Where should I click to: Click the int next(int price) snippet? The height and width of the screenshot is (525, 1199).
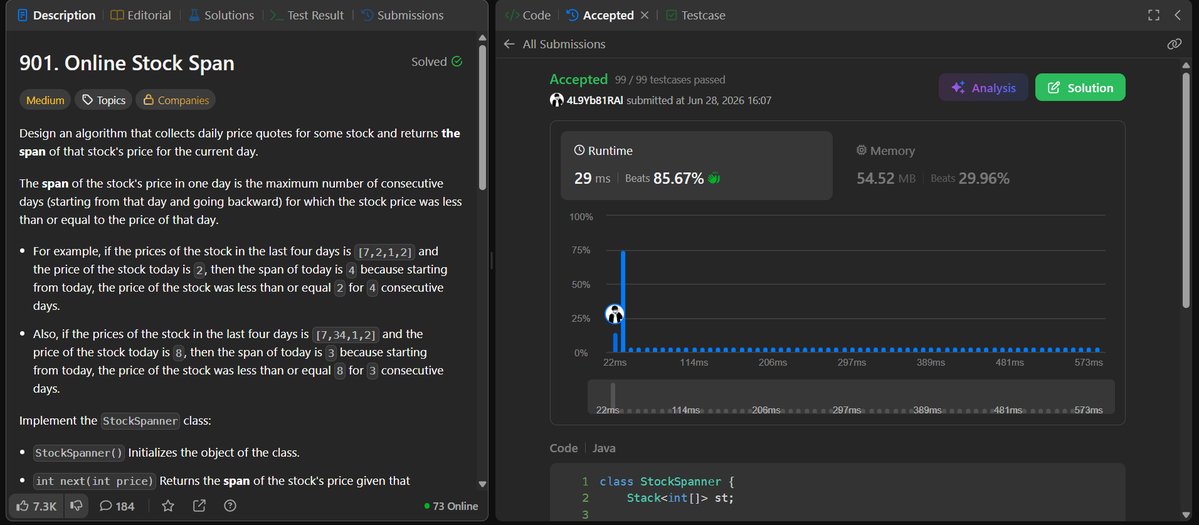tap(95, 481)
